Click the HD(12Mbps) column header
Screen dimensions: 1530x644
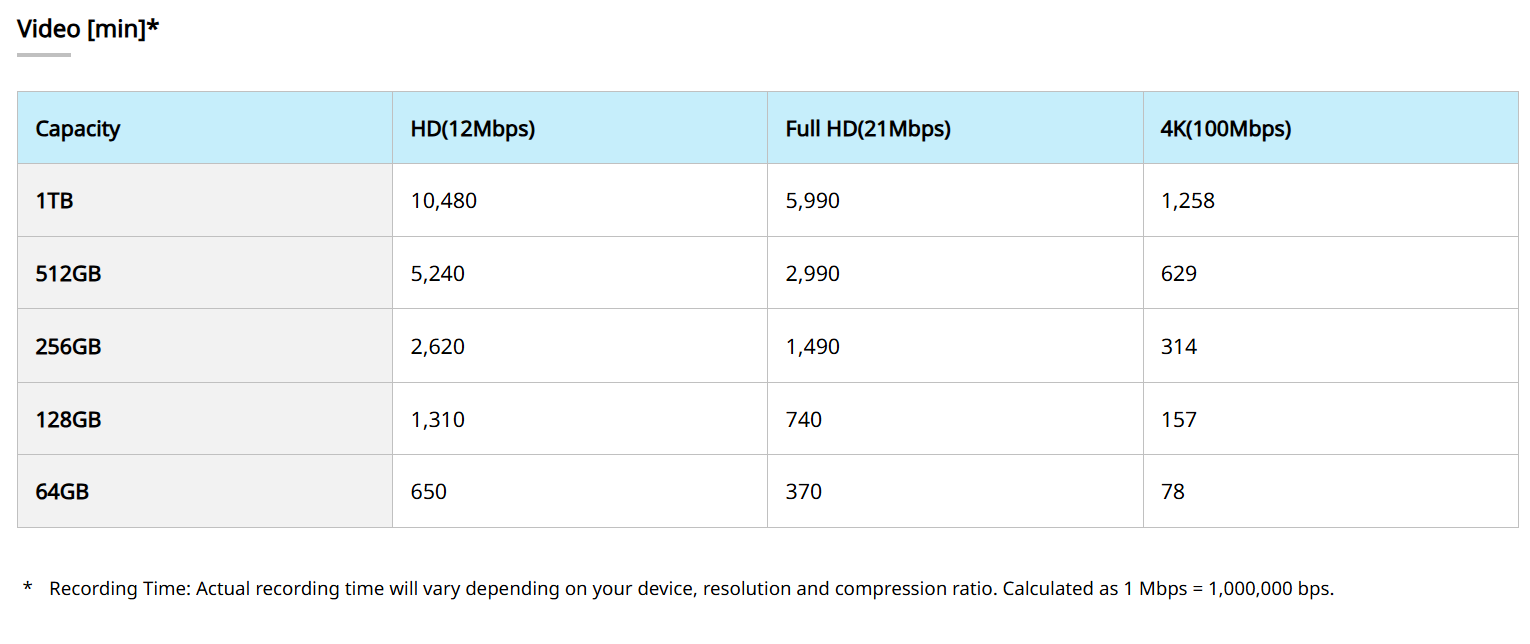(x=473, y=129)
